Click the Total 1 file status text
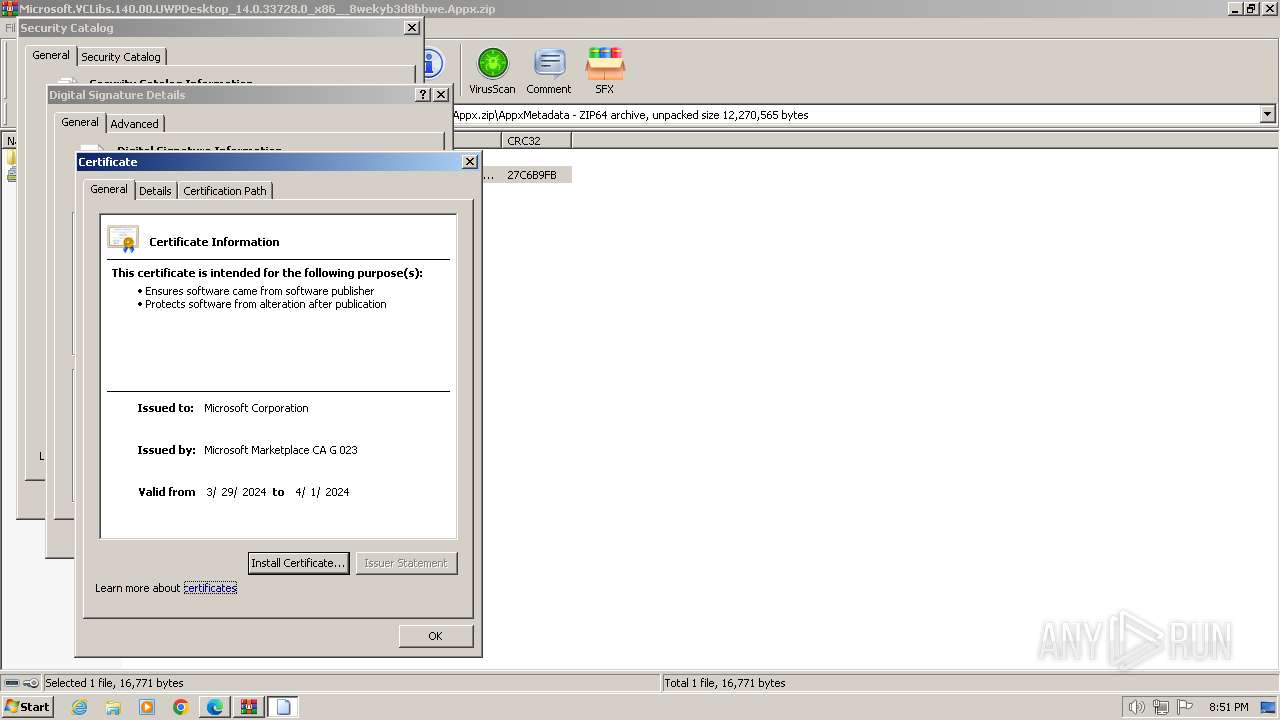The height and width of the screenshot is (720, 1280). [725, 683]
